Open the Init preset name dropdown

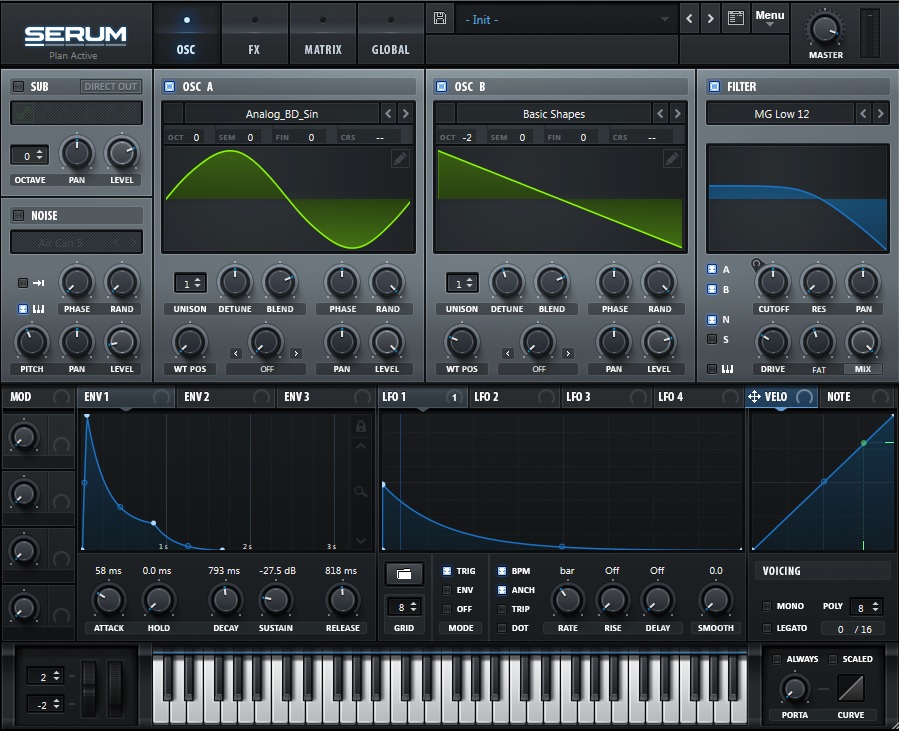coord(566,19)
